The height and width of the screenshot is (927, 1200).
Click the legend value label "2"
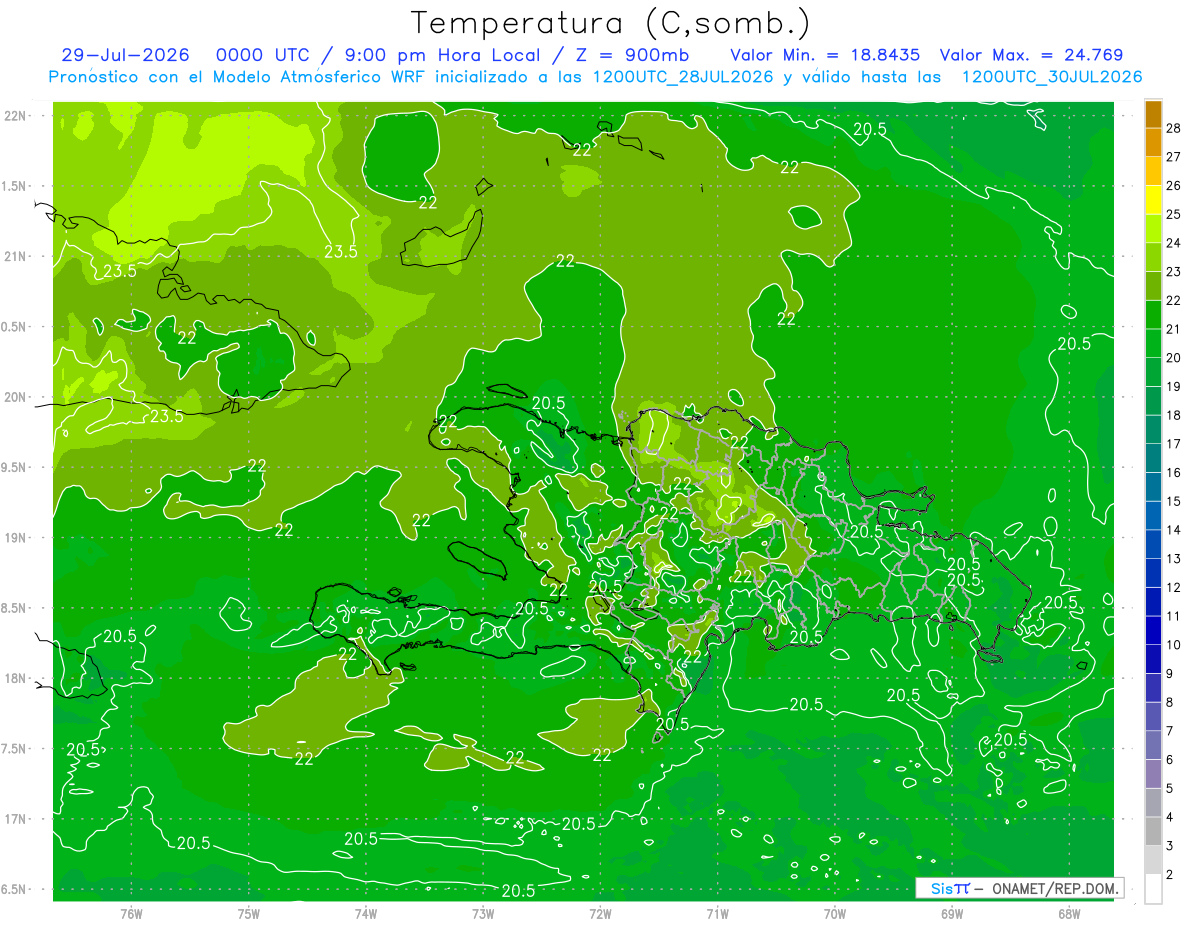click(x=1170, y=875)
